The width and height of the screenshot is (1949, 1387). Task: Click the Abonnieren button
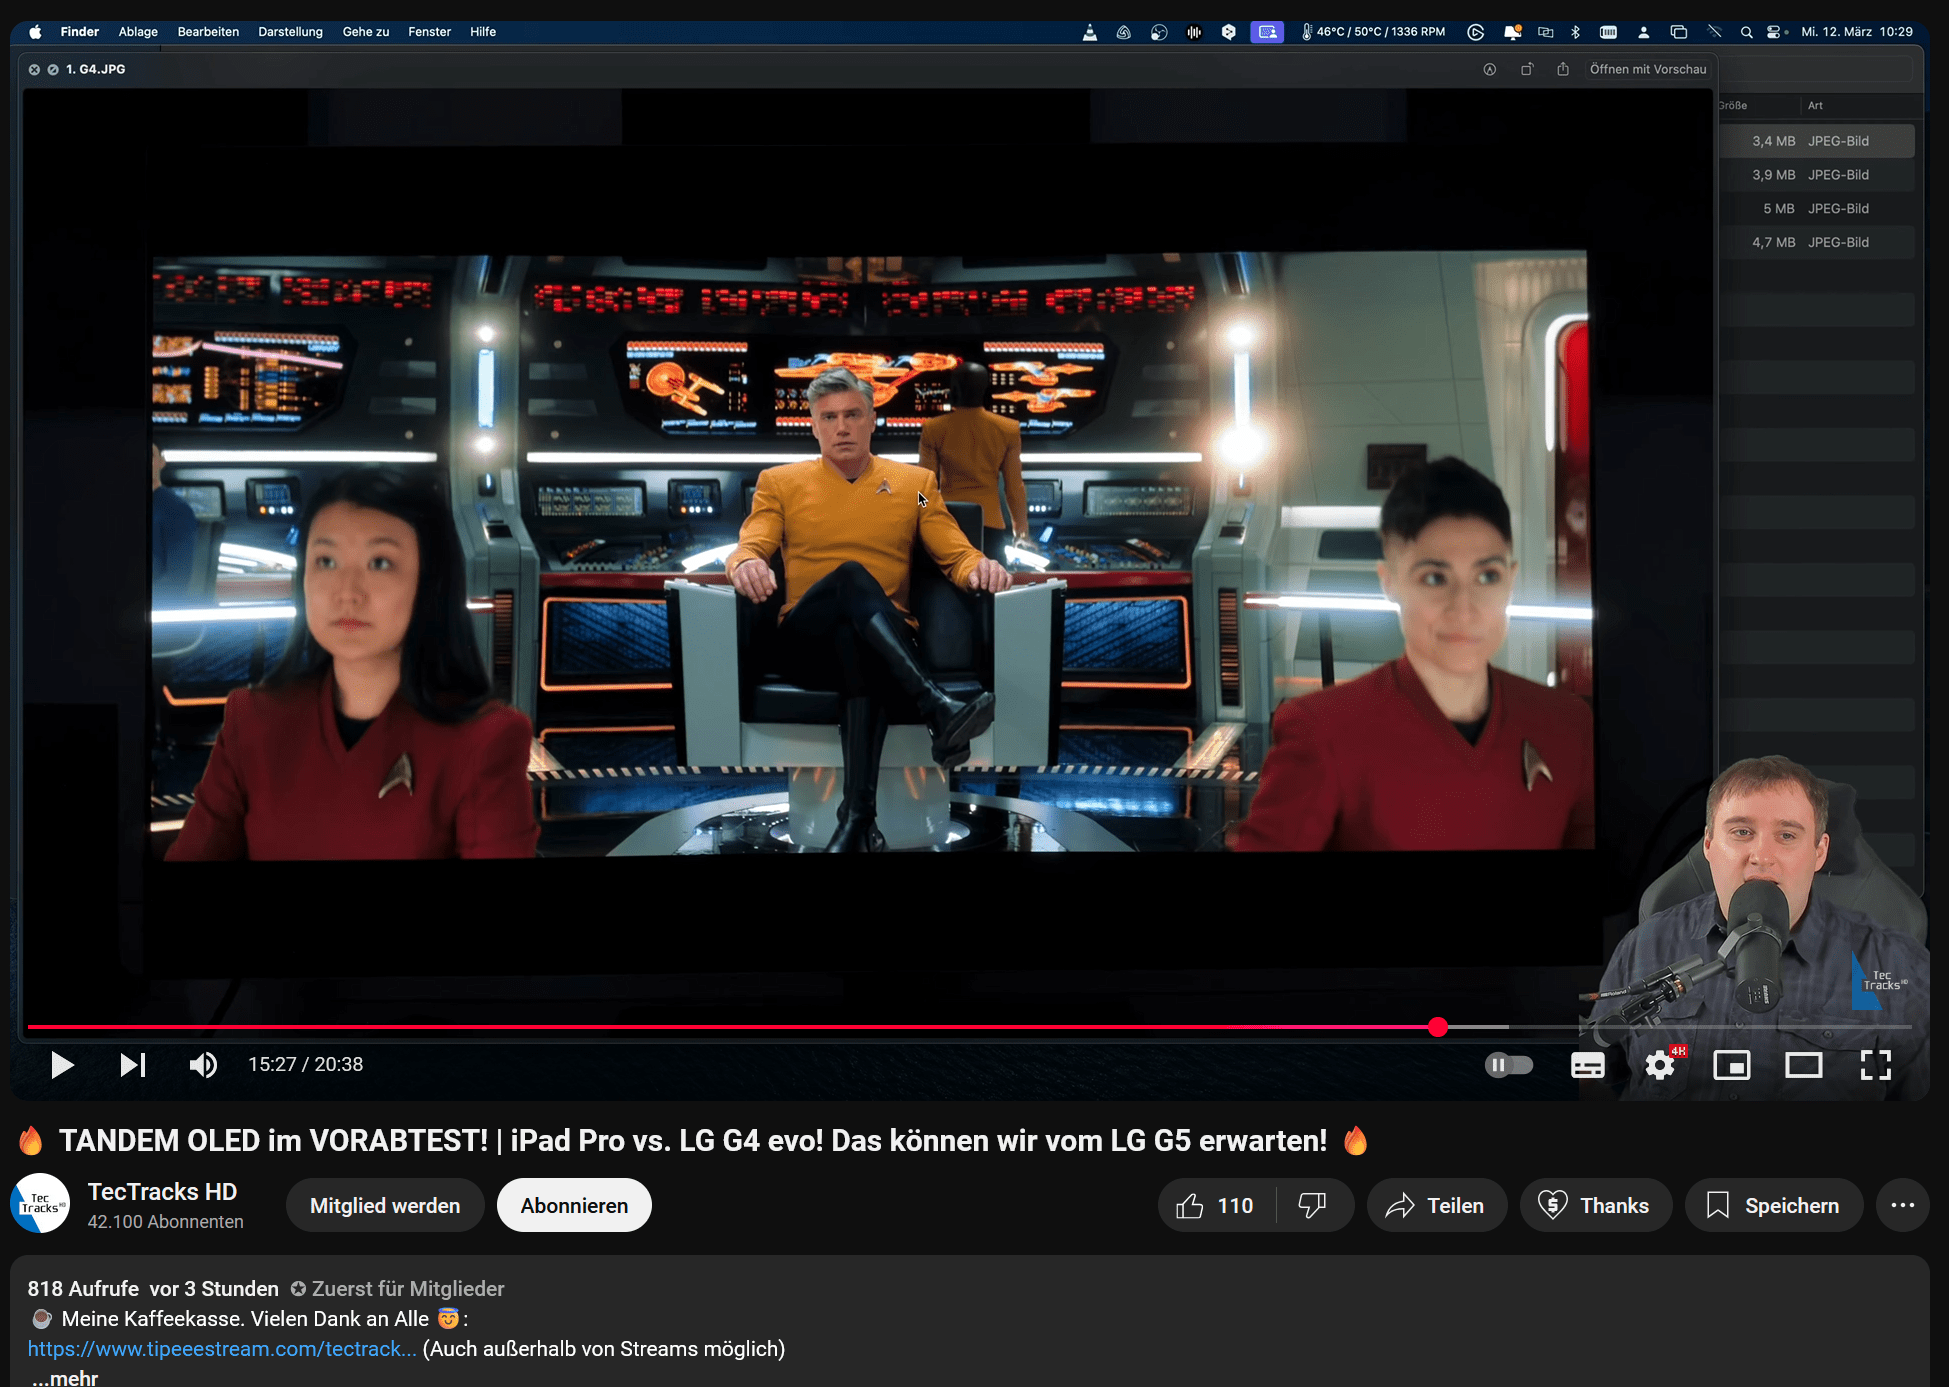[574, 1205]
